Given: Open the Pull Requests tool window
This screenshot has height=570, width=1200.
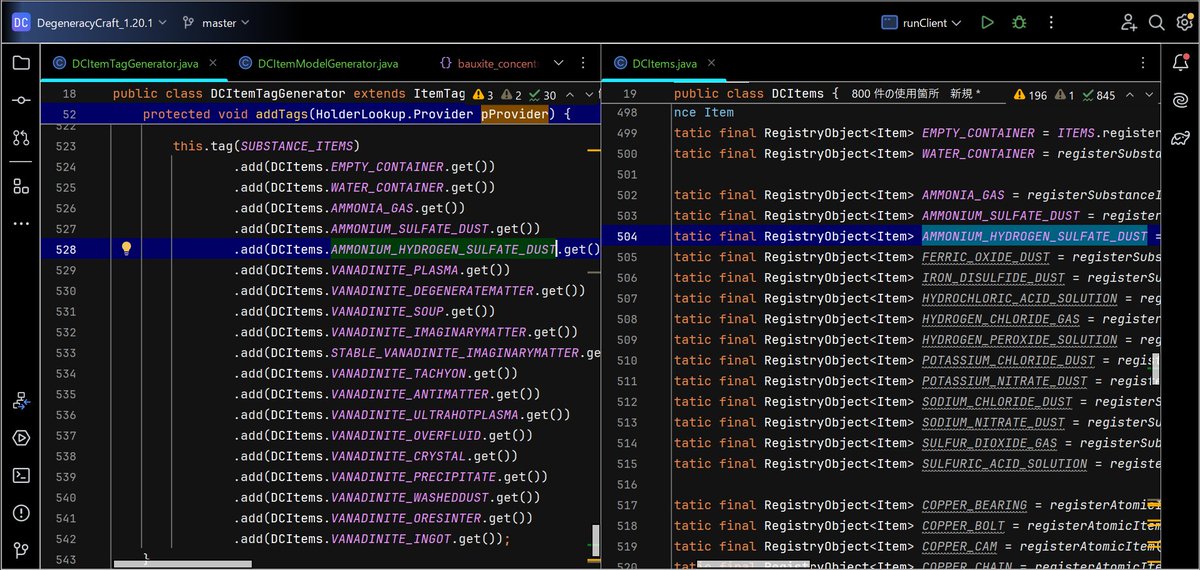Looking at the screenshot, I should [21, 138].
